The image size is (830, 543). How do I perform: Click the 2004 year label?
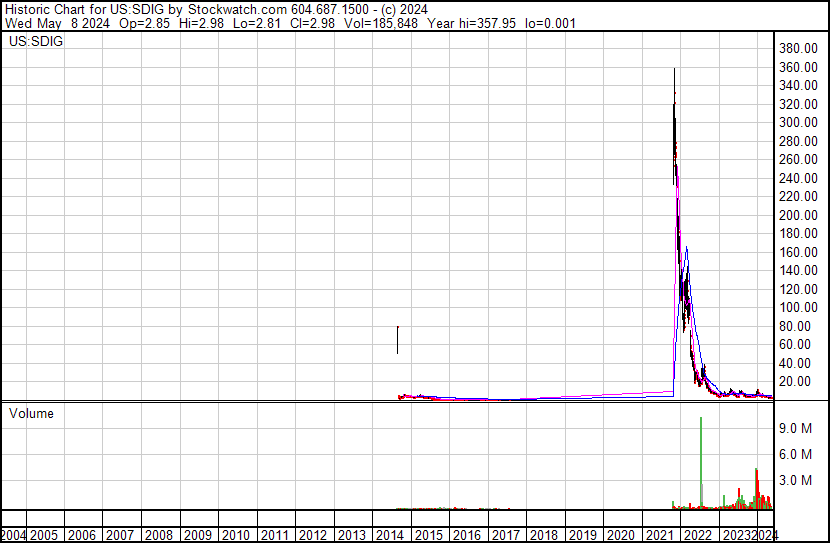13,535
